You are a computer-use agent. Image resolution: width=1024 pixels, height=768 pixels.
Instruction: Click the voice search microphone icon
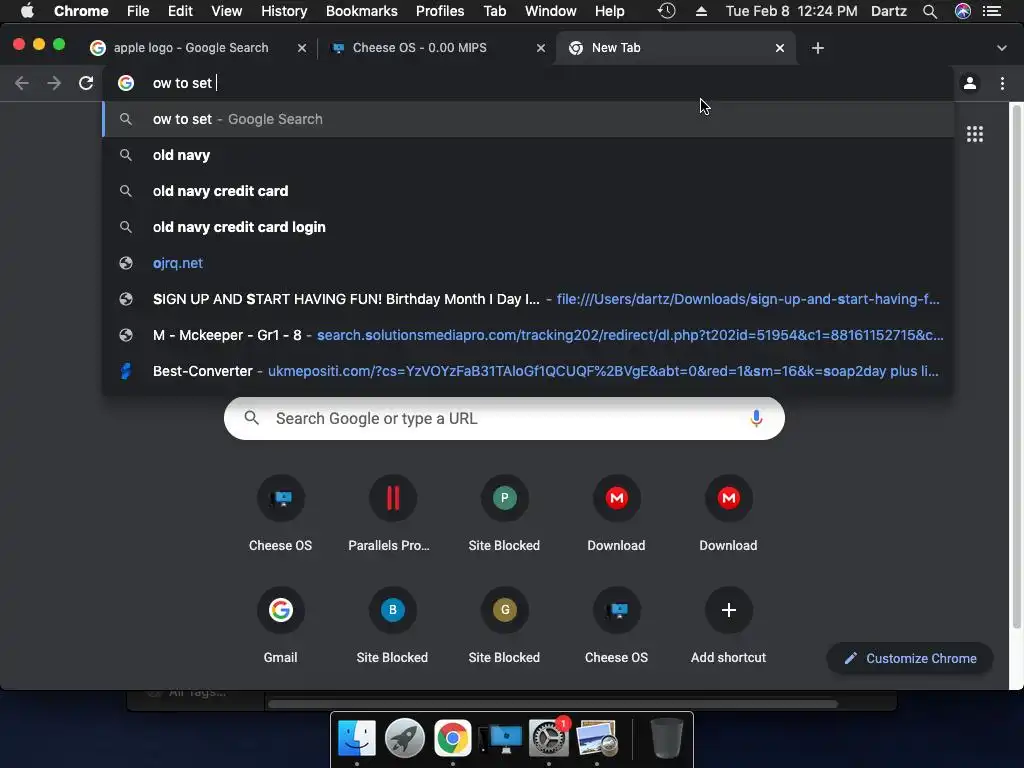(x=756, y=418)
